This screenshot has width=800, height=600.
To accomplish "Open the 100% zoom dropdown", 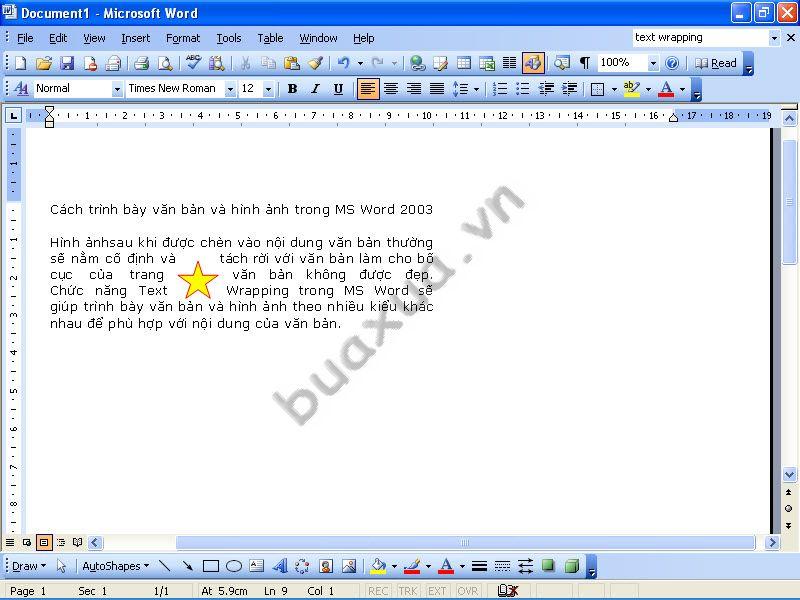I will pos(653,63).
